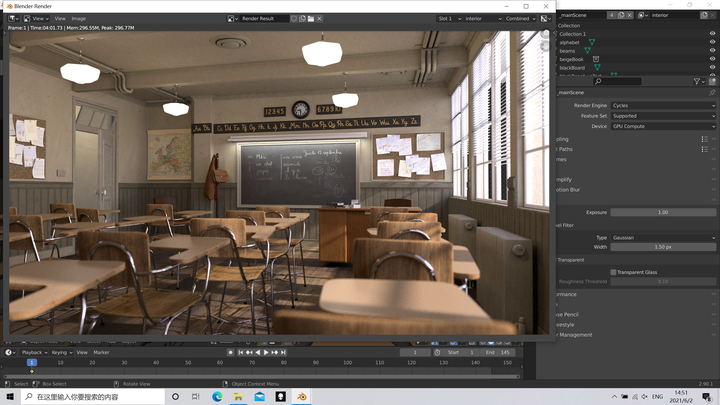Toggle visibility of blackBoard
This screenshot has height=405, width=720.
coord(712,68)
